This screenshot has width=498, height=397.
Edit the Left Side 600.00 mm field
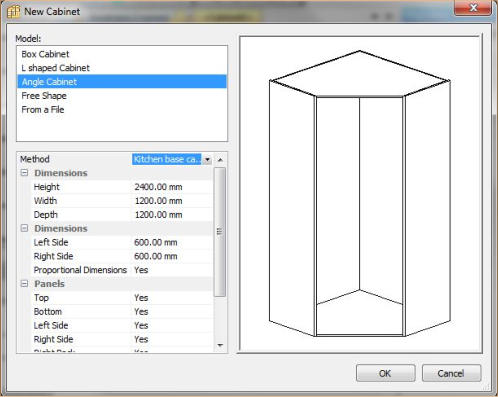[x=172, y=242]
